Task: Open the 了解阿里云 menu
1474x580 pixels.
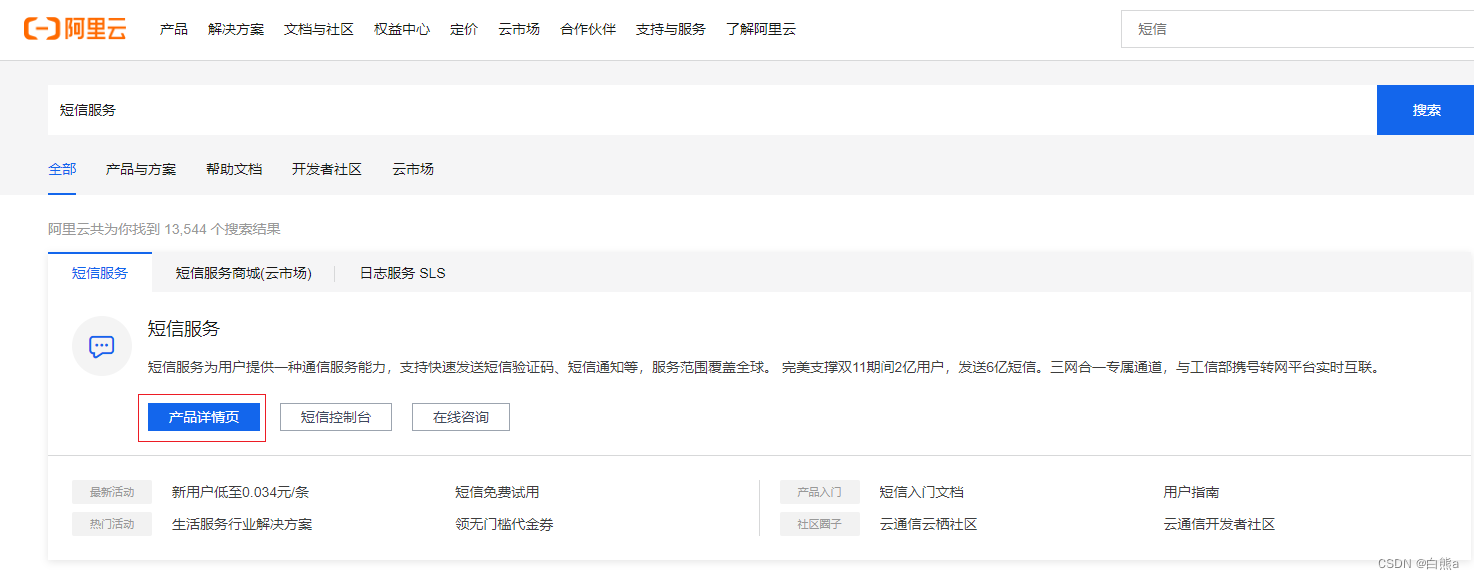Action: coord(761,29)
